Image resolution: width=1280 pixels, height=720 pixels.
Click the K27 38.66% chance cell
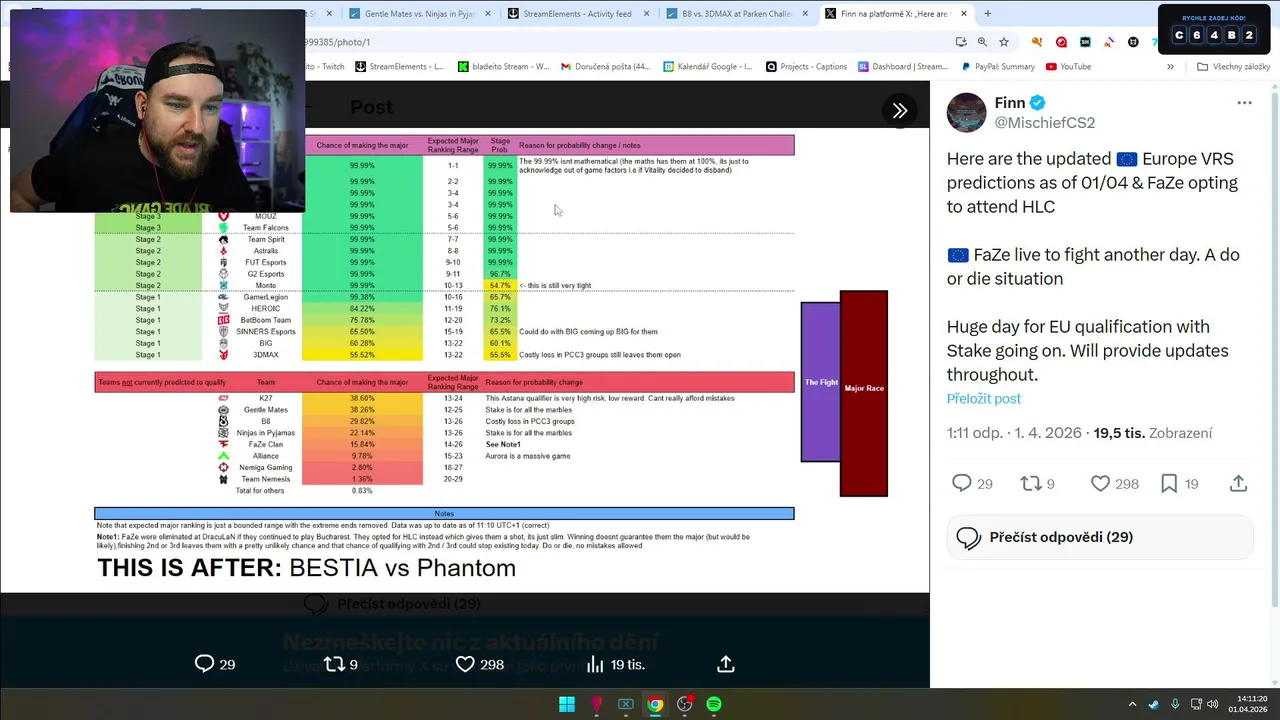362,398
